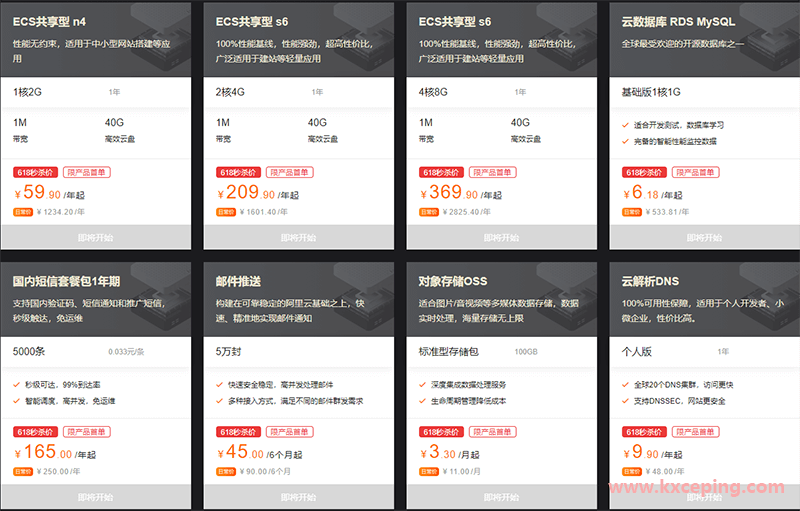Image resolution: width=800 pixels, height=511 pixels.
Task: Open ECS共享型 s6 title above 2核4G
Action: (252, 22)
